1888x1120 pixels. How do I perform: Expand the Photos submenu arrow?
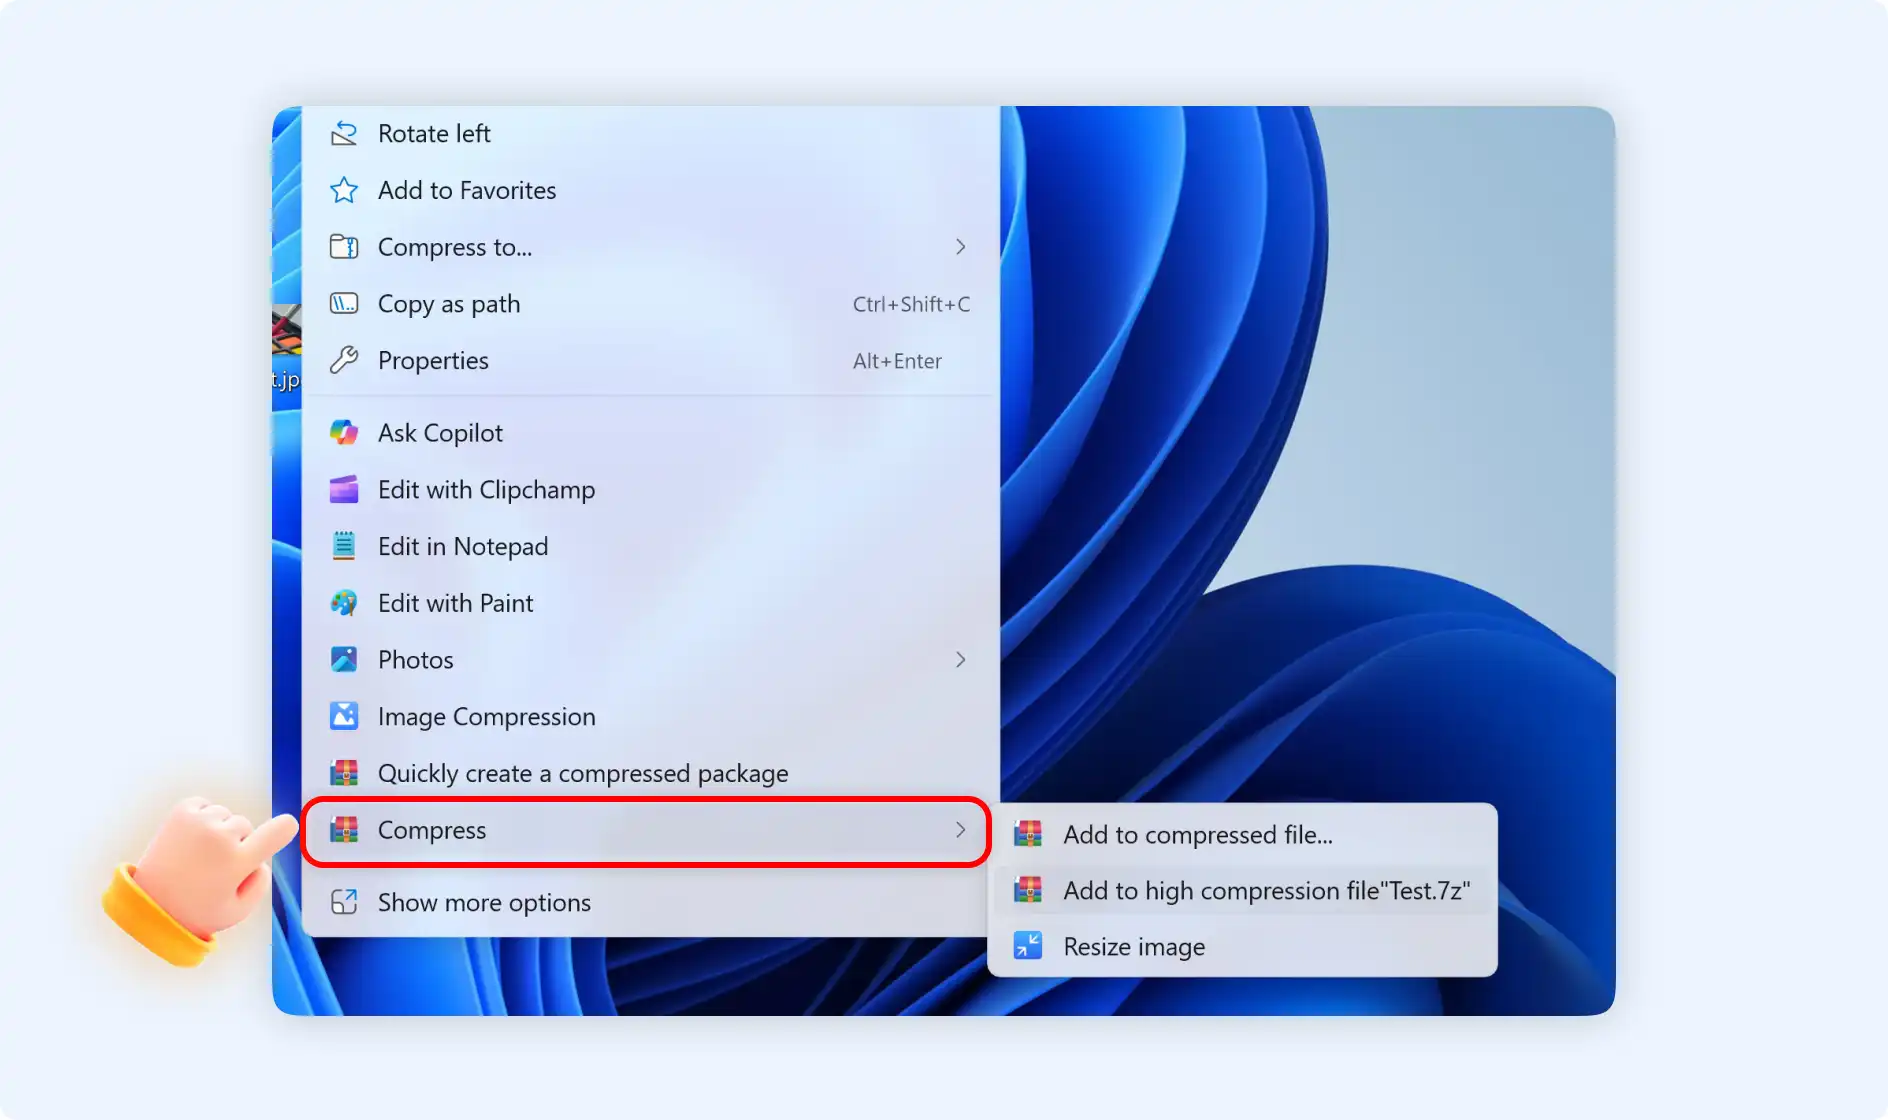(x=960, y=660)
